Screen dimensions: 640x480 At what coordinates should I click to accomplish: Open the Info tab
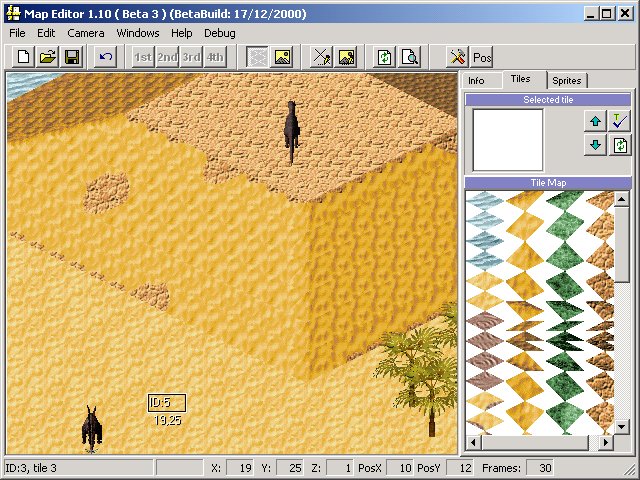[x=477, y=80]
